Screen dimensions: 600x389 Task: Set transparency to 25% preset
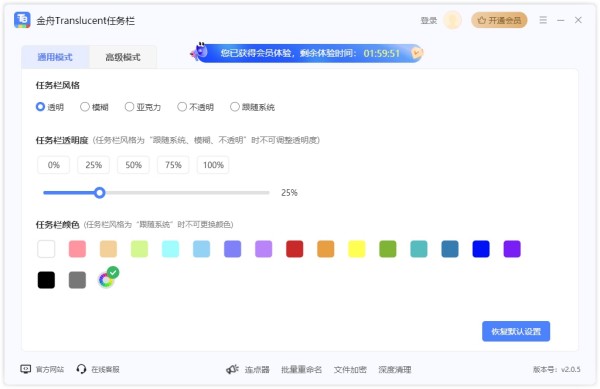93,165
